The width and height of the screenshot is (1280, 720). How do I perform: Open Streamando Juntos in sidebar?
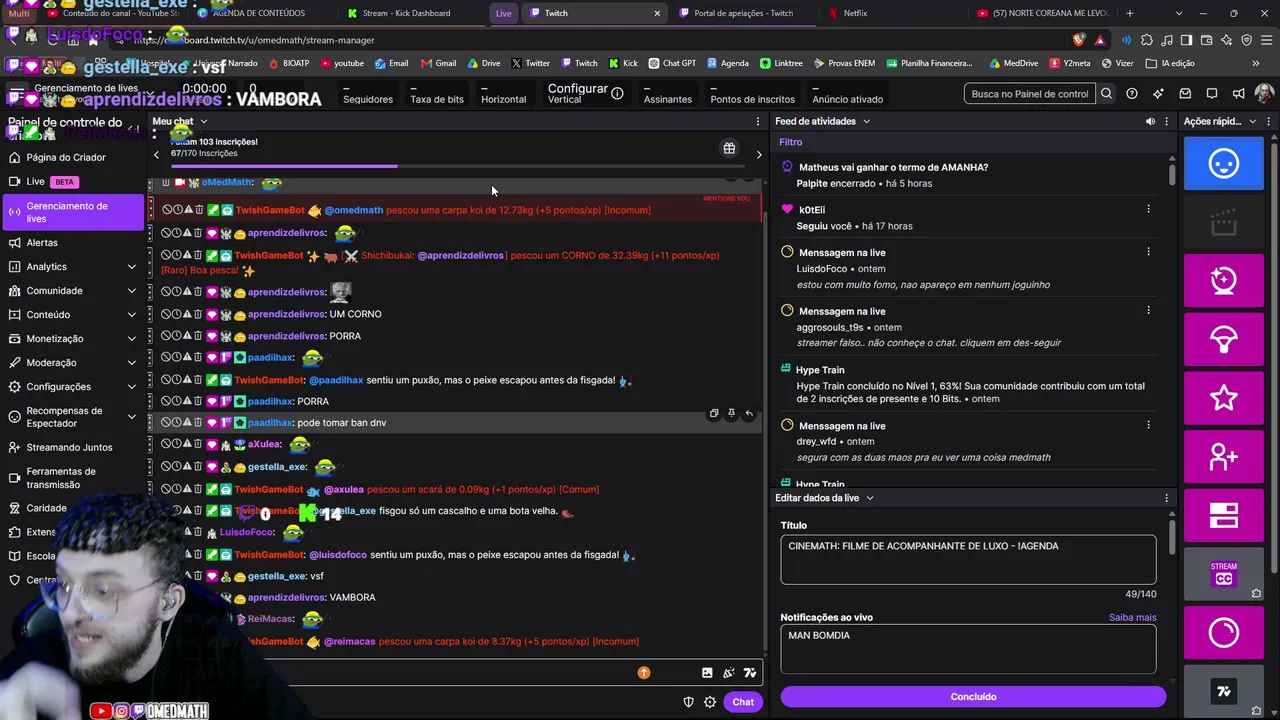[72, 447]
